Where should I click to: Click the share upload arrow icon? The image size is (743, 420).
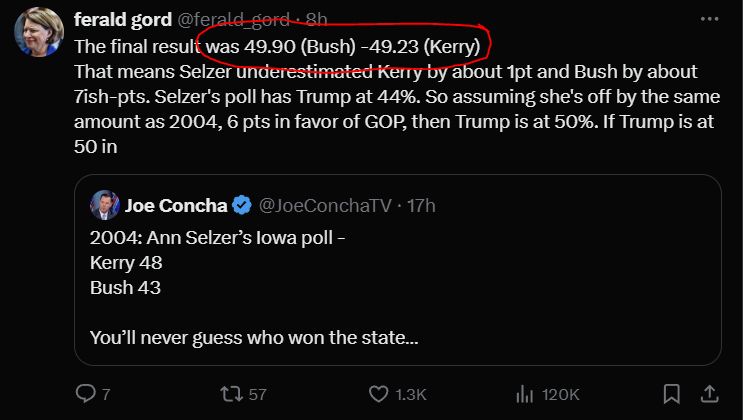(709, 394)
